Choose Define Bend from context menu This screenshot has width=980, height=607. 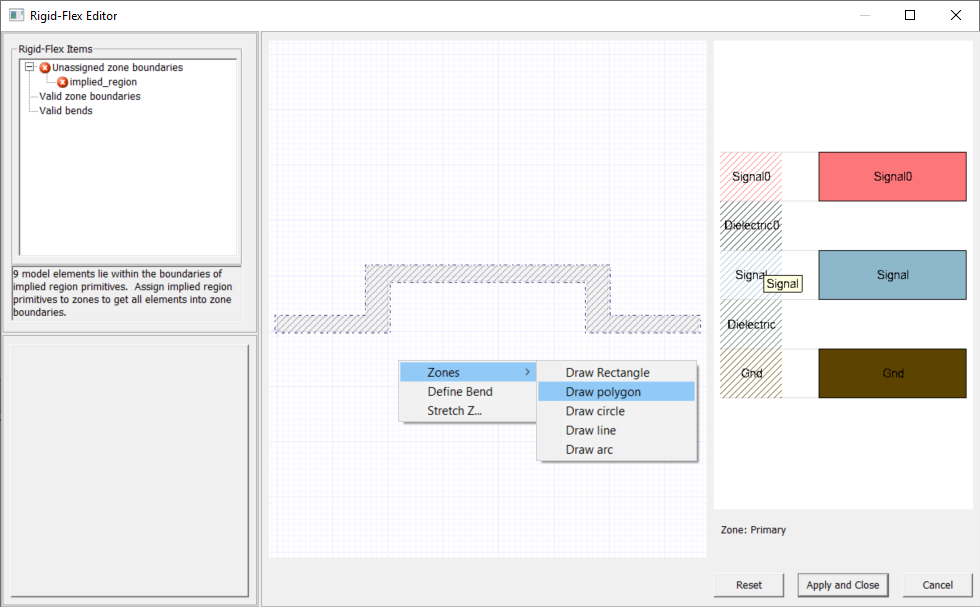460,392
